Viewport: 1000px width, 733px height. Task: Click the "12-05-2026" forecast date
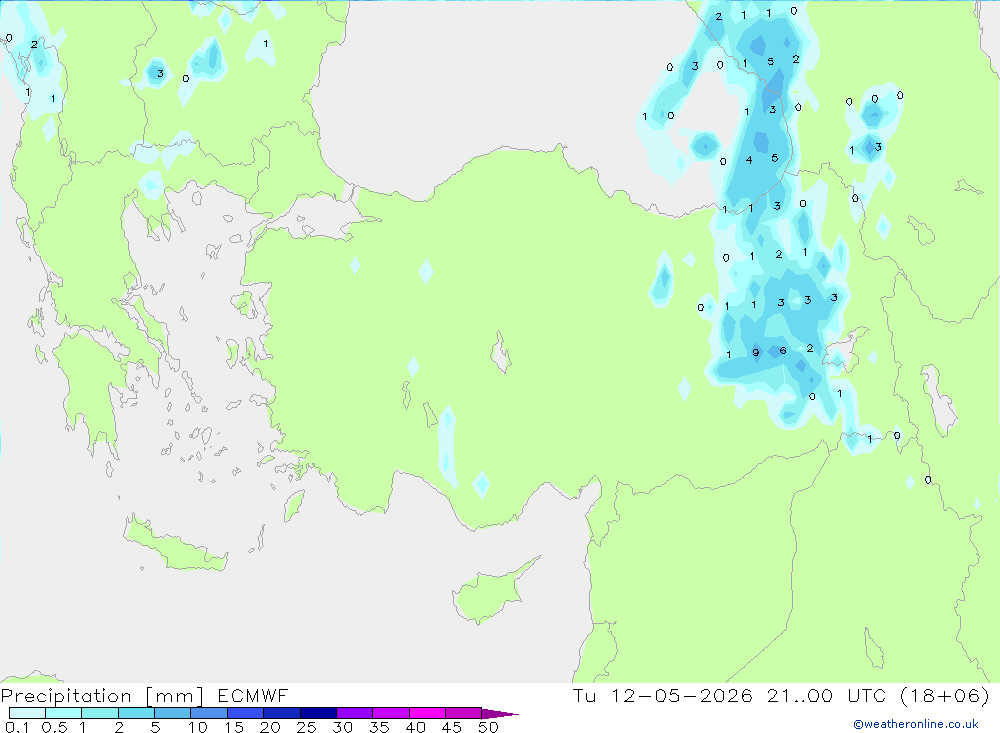(682, 695)
